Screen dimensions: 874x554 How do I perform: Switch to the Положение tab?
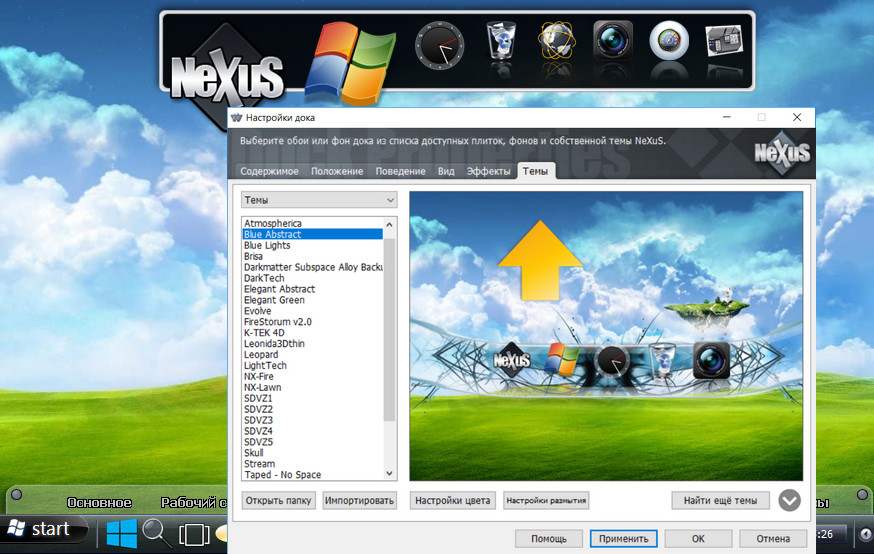coord(337,171)
